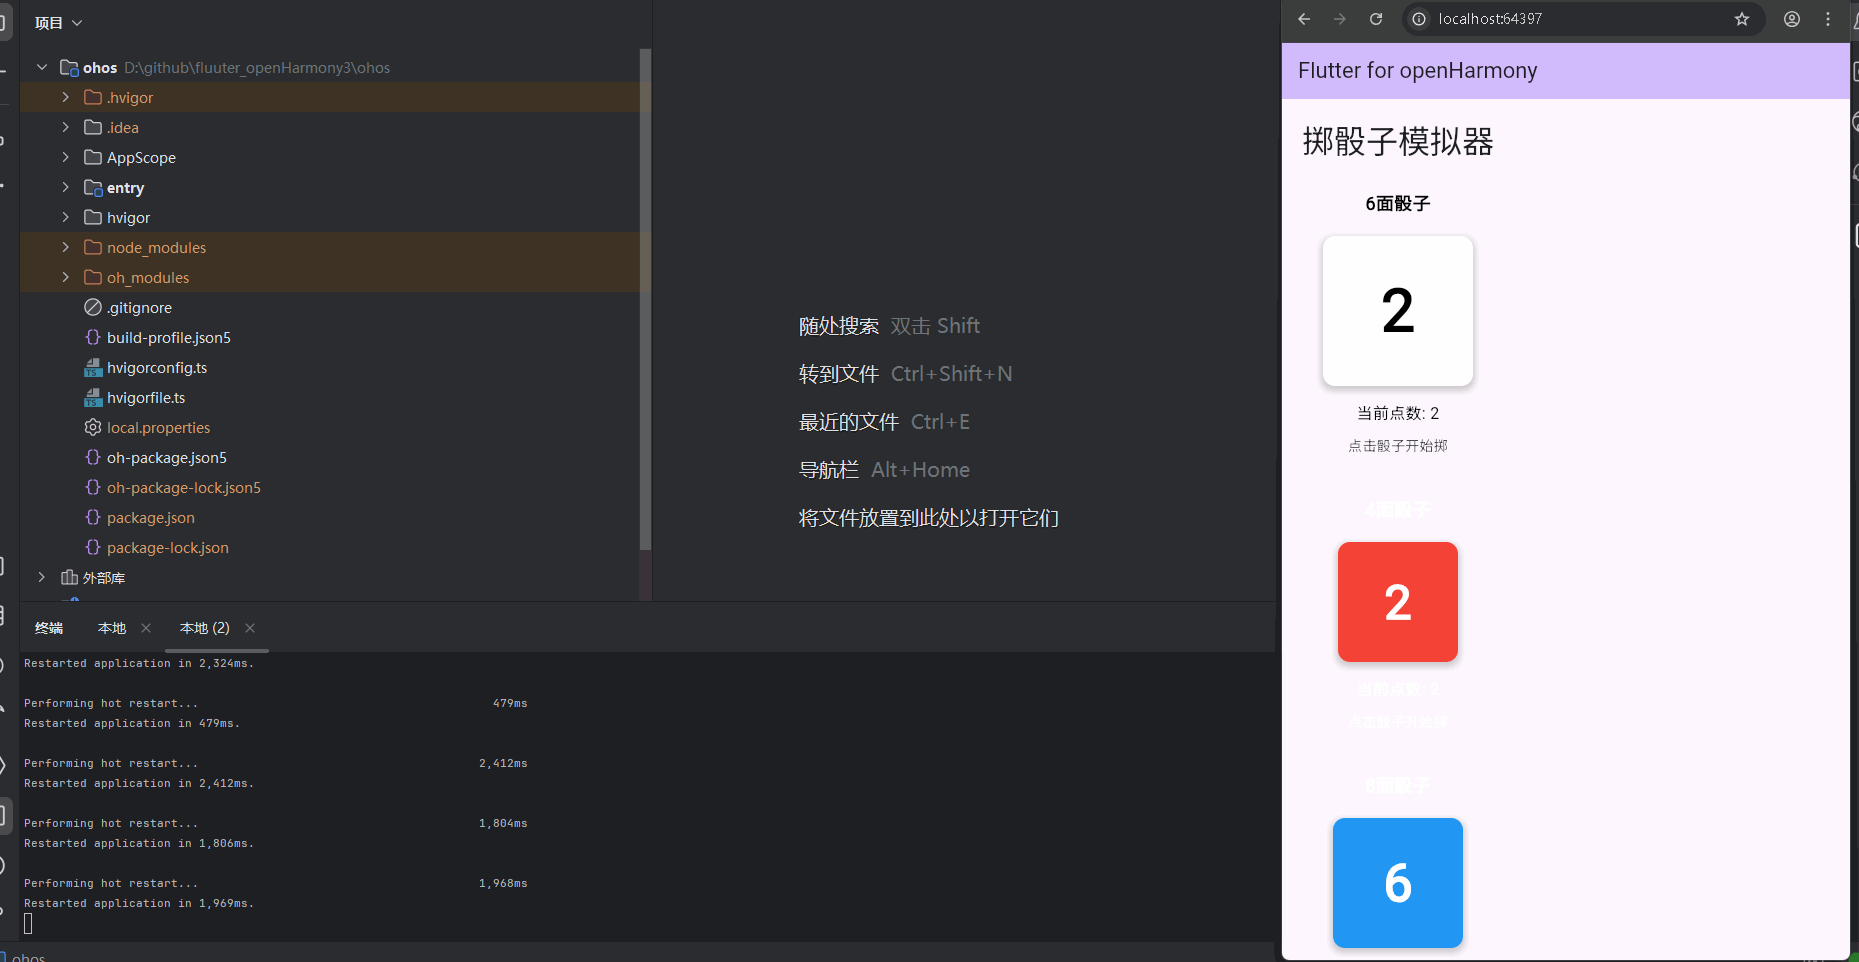This screenshot has width=1859, height=962.
Task: Expand the entry folder in project tree
Action: [65, 187]
